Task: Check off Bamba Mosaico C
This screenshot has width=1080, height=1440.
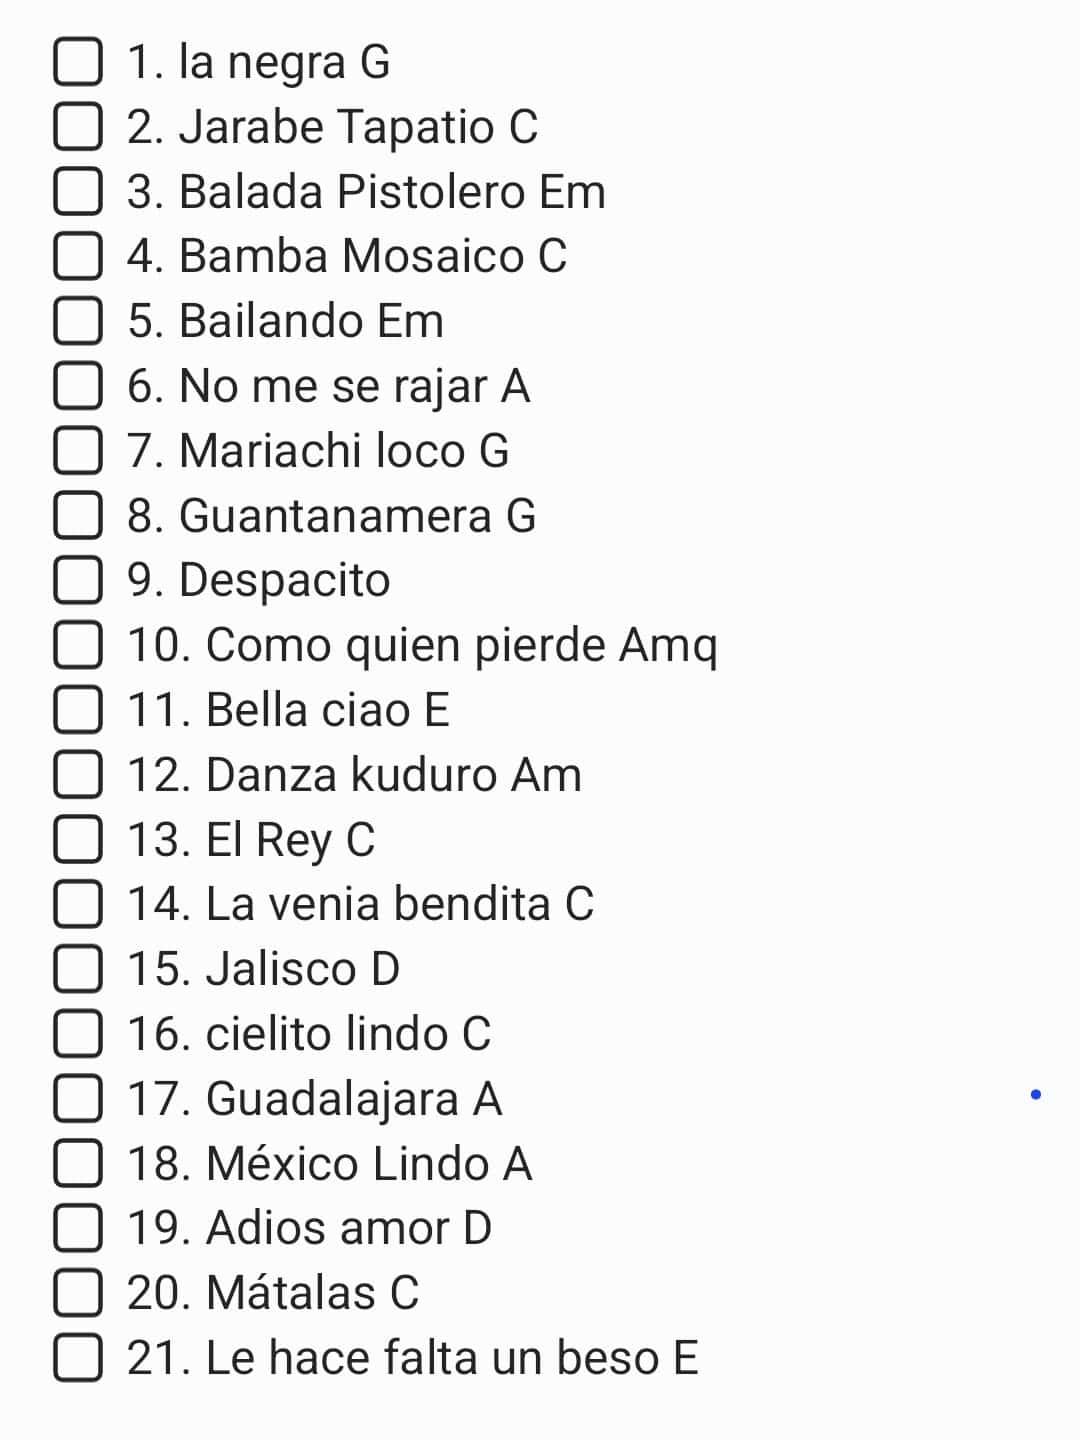Action: [x=78, y=256]
